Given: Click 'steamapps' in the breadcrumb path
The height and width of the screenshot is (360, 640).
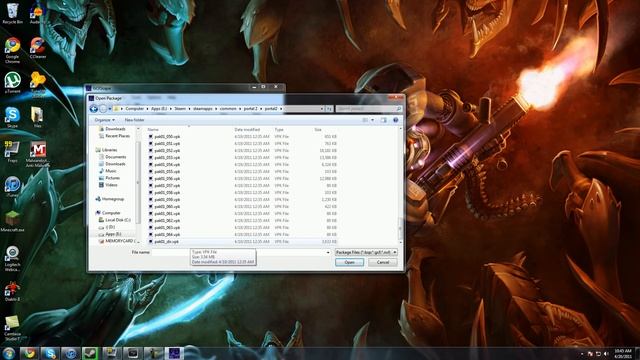Looking at the screenshot, I should [x=203, y=109].
